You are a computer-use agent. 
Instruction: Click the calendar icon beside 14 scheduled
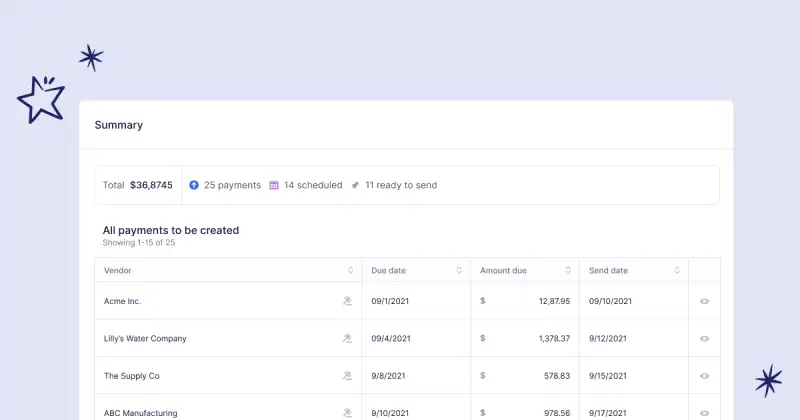click(x=274, y=185)
